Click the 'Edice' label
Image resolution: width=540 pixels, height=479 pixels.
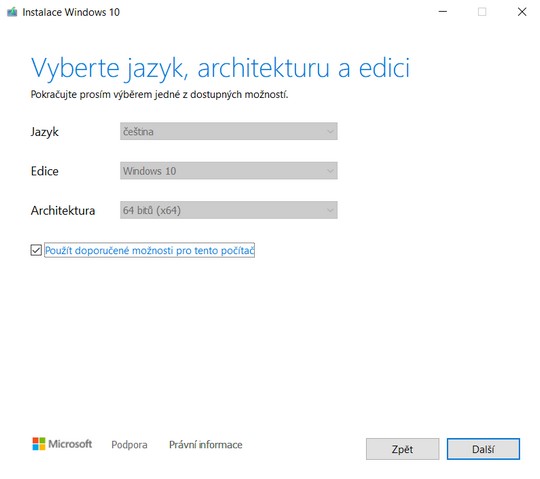click(44, 171)
